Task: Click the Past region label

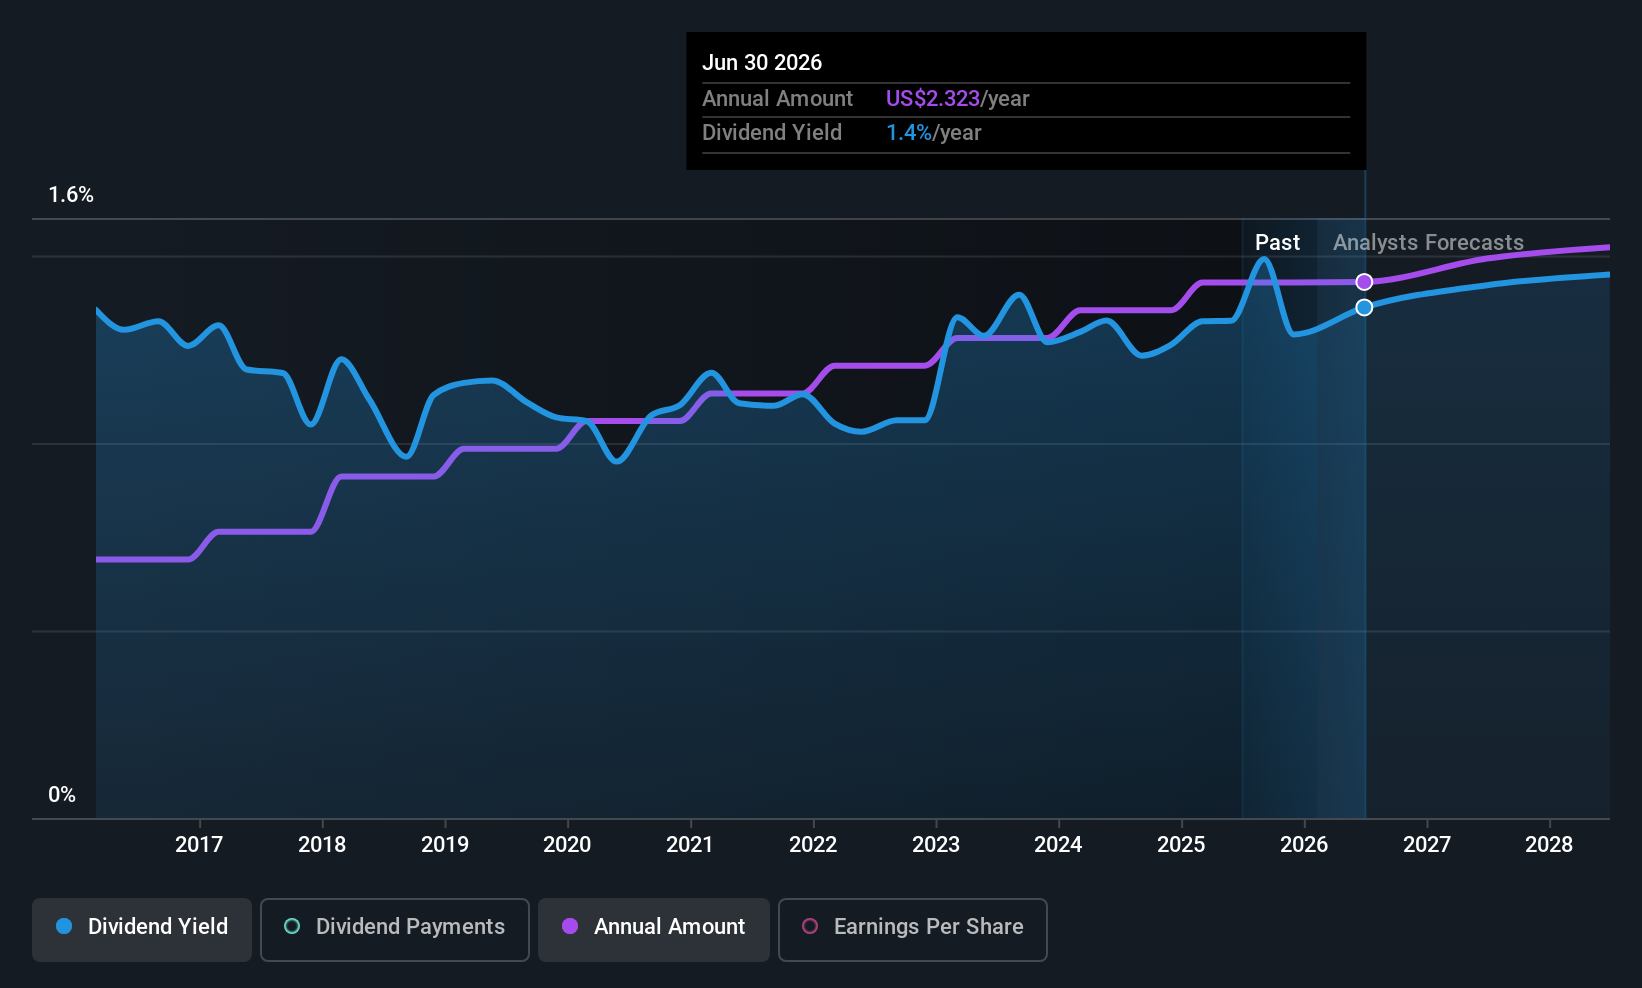Action: [x=1277, y=242]
